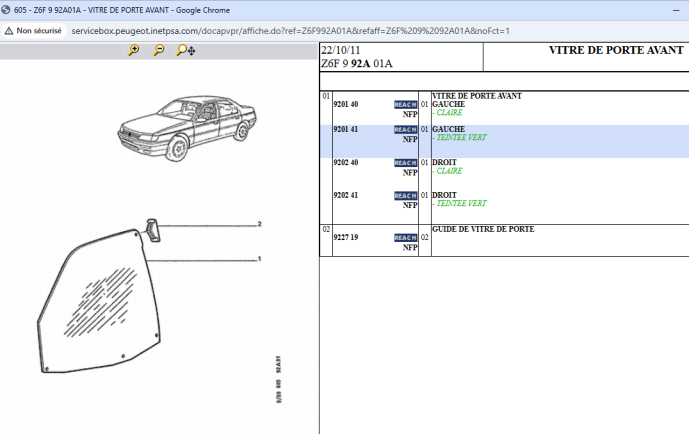Select part number 9227 19

pyautogui.click(x=346, y=237)
